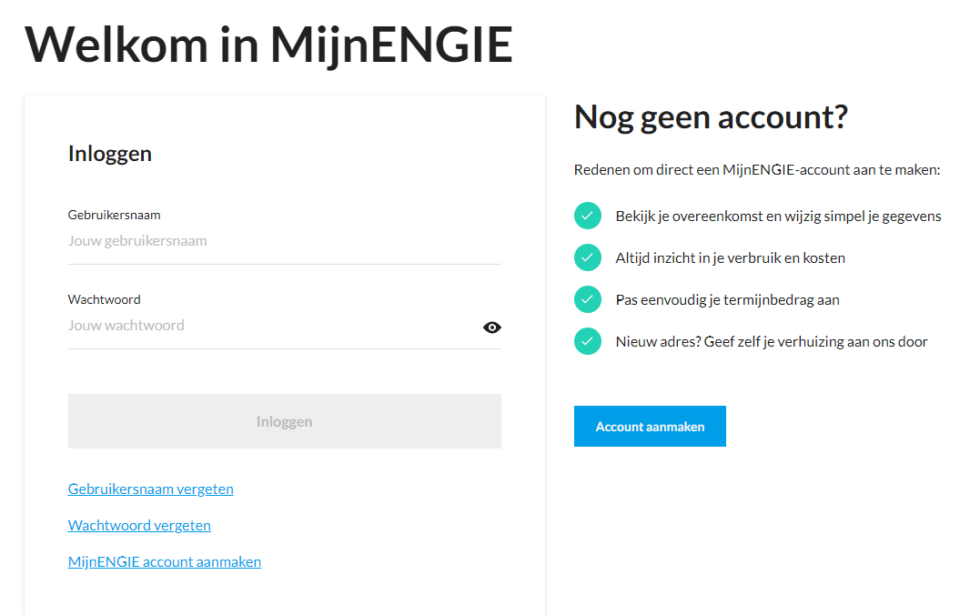Click the checkmark icon next to verbruik en kosten

click(588, 257)
